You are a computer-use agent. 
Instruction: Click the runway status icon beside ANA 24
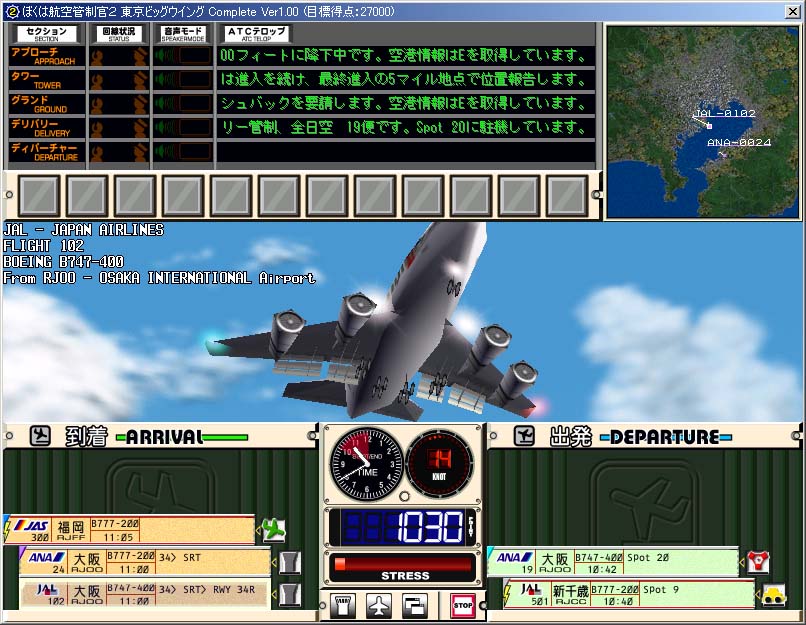290,562
